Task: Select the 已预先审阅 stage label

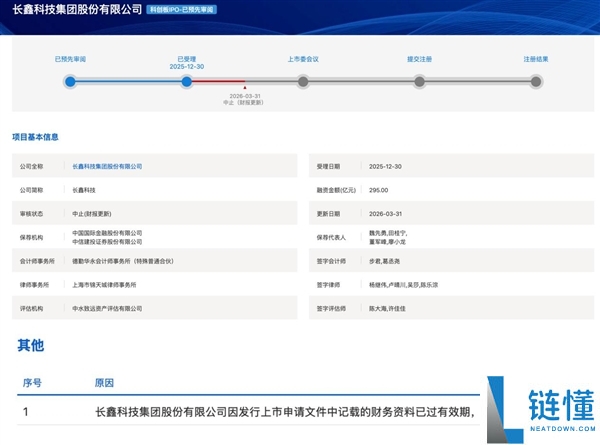Action: click(x=70, y=59)
